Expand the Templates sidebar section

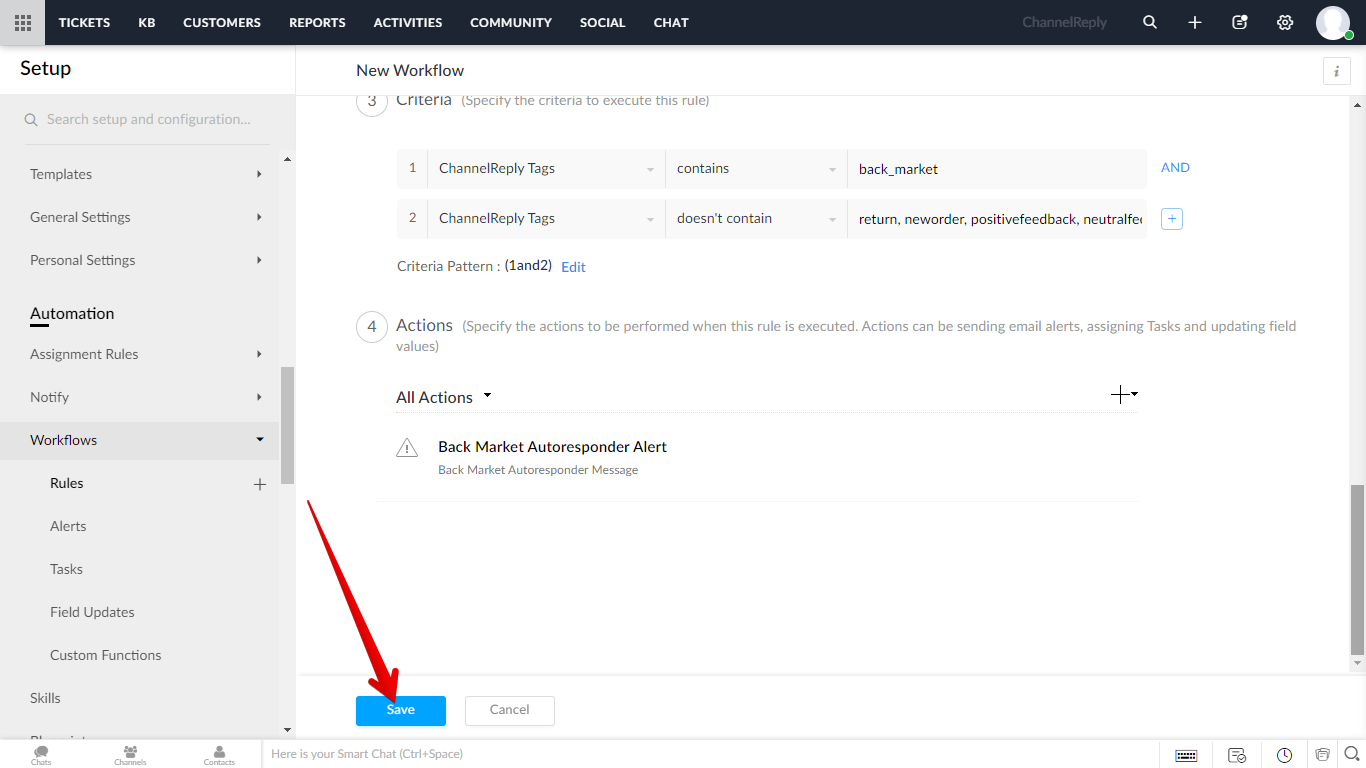[x=146, y=174]
